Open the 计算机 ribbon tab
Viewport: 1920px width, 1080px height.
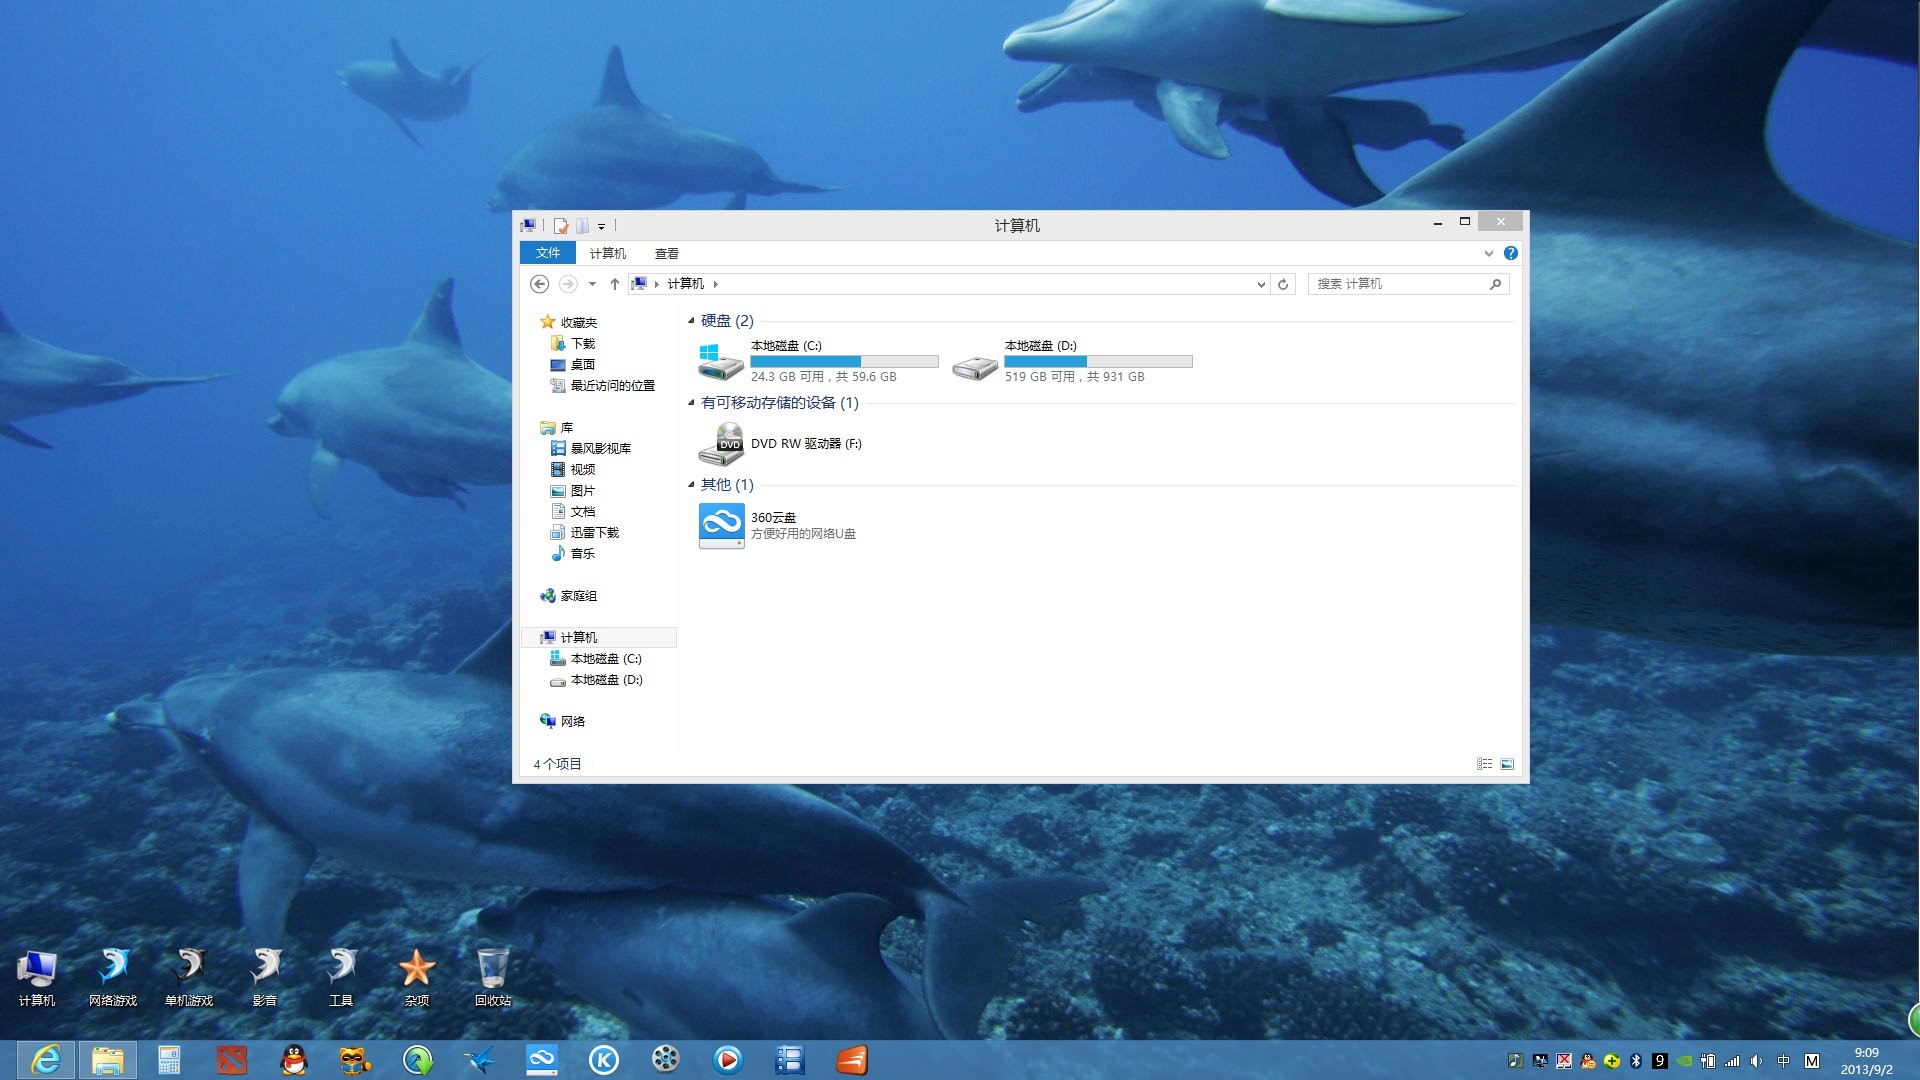tap(607, 253)
